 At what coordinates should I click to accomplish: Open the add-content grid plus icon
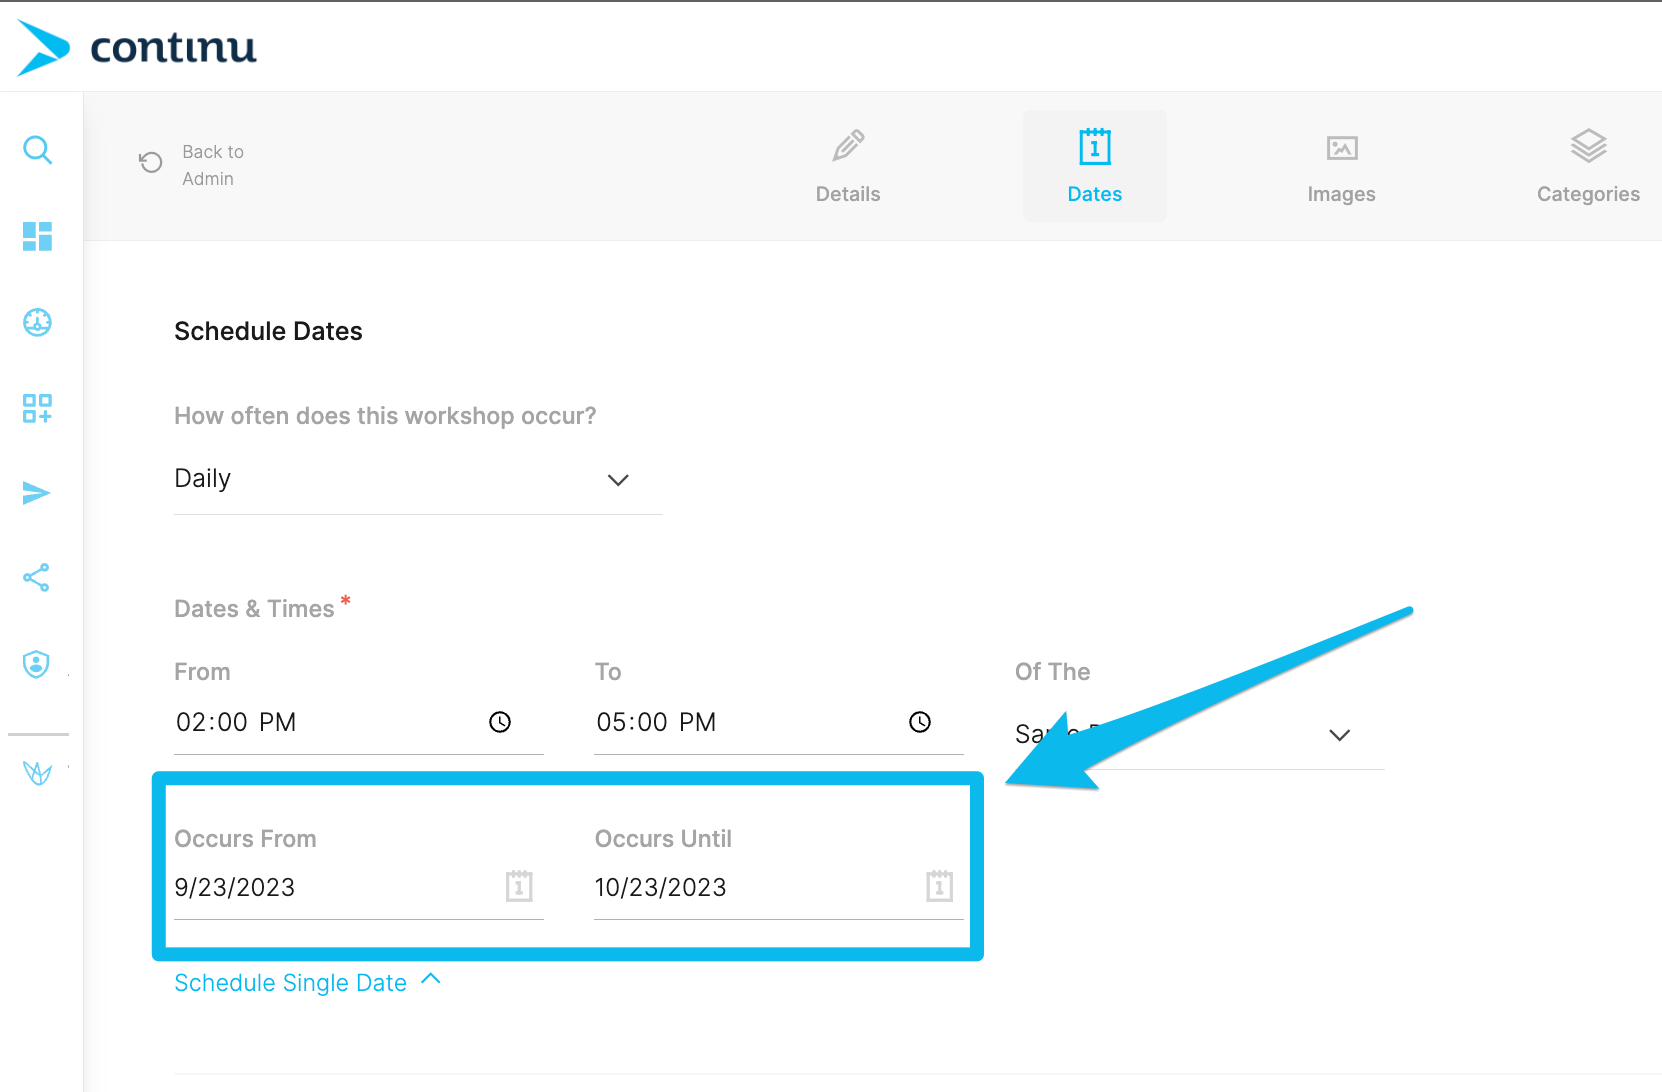click(x=38, y=408)
